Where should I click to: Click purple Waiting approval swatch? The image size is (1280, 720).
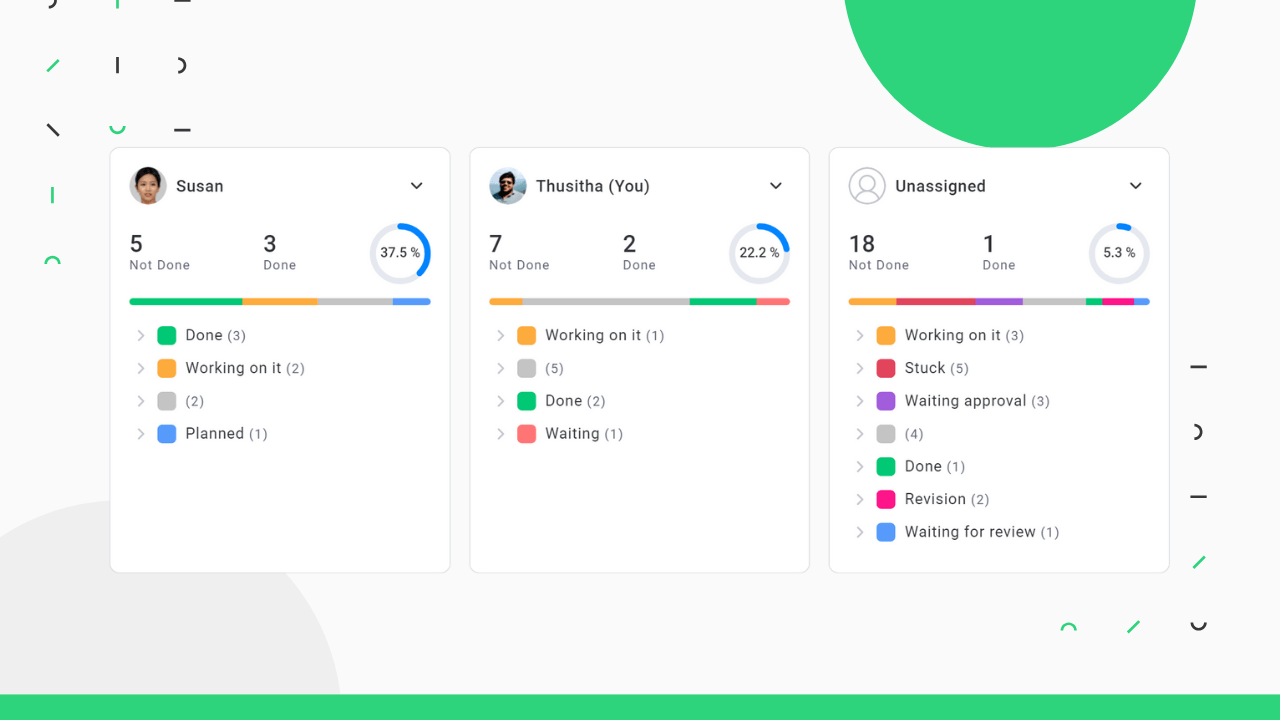(x=886, y=401)
